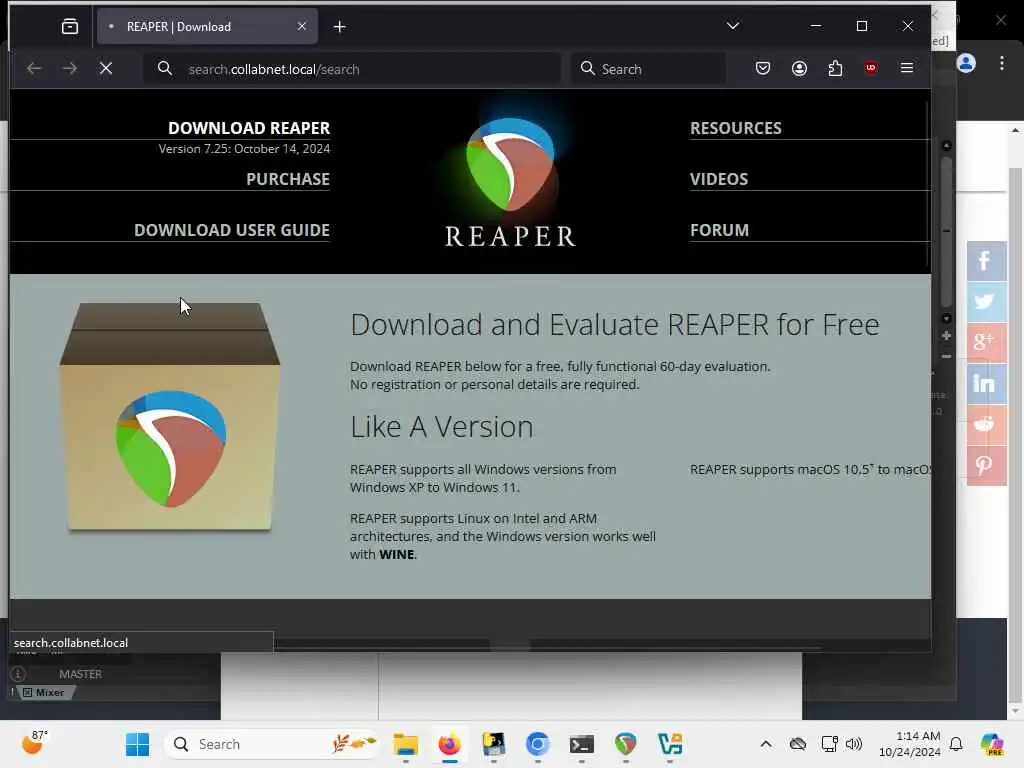
Task: Open the Windows Start menu
Action: coord(137,744)
